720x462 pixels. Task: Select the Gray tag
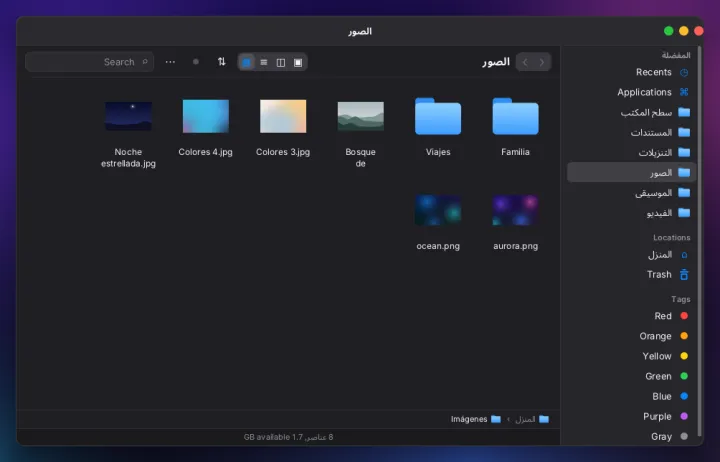[632, 437]
